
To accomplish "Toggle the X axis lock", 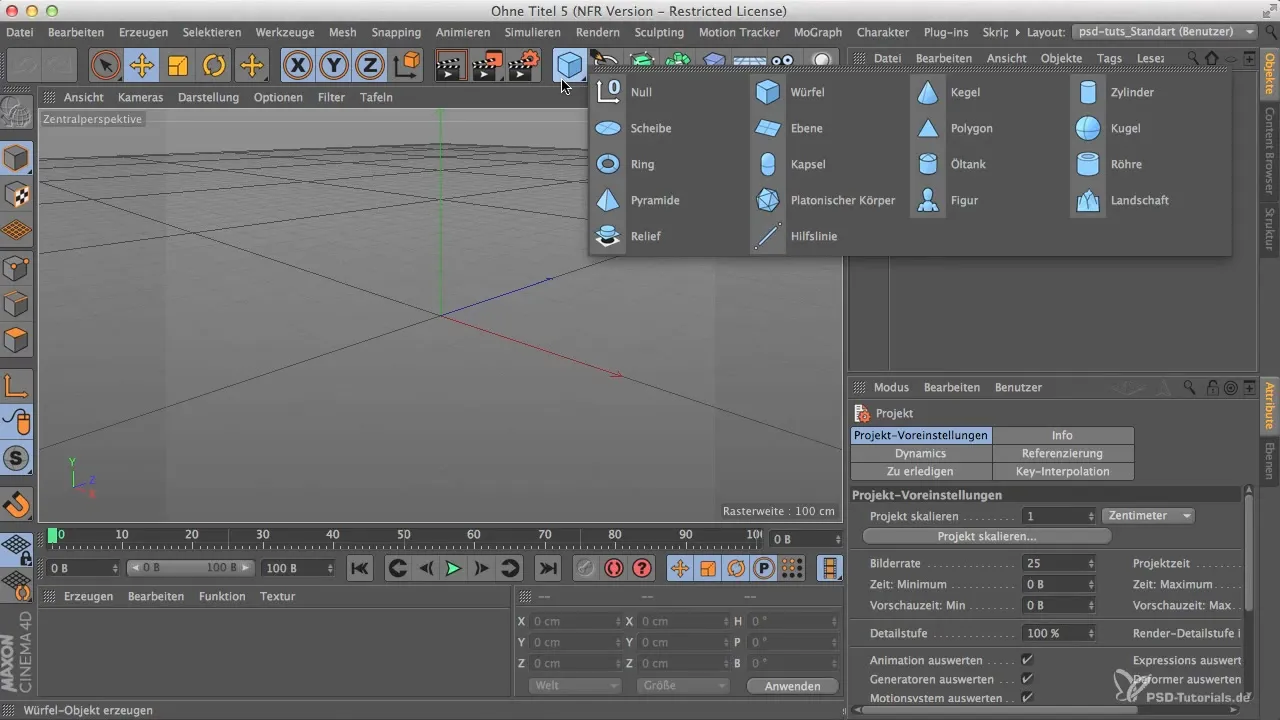I will [297, 66].
